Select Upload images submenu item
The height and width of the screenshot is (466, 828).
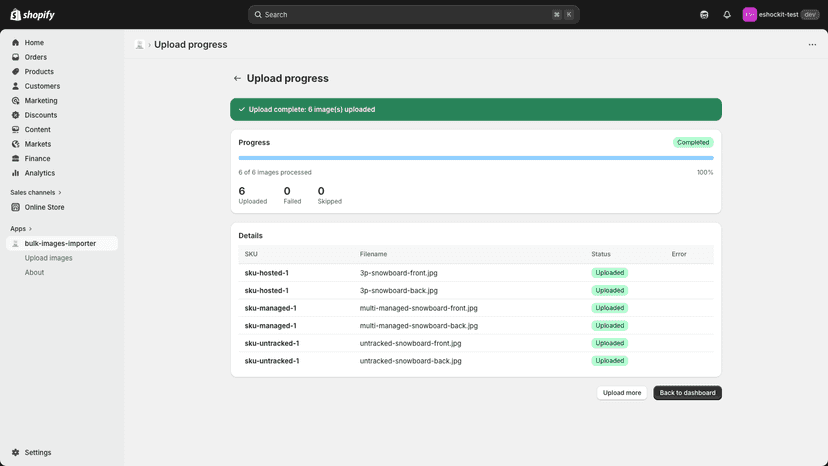49,258
